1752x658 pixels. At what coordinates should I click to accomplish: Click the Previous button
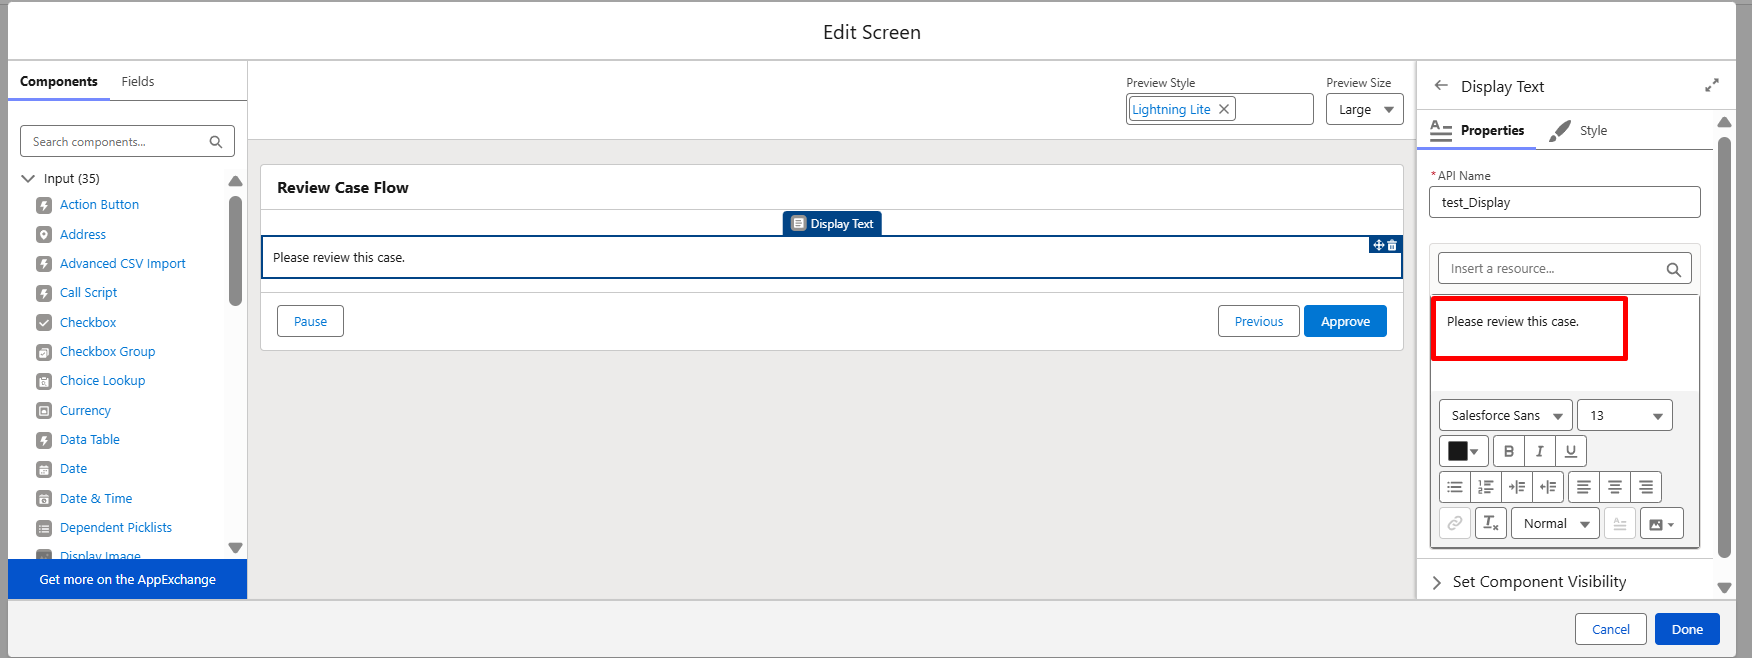[x=1259, y=321]
